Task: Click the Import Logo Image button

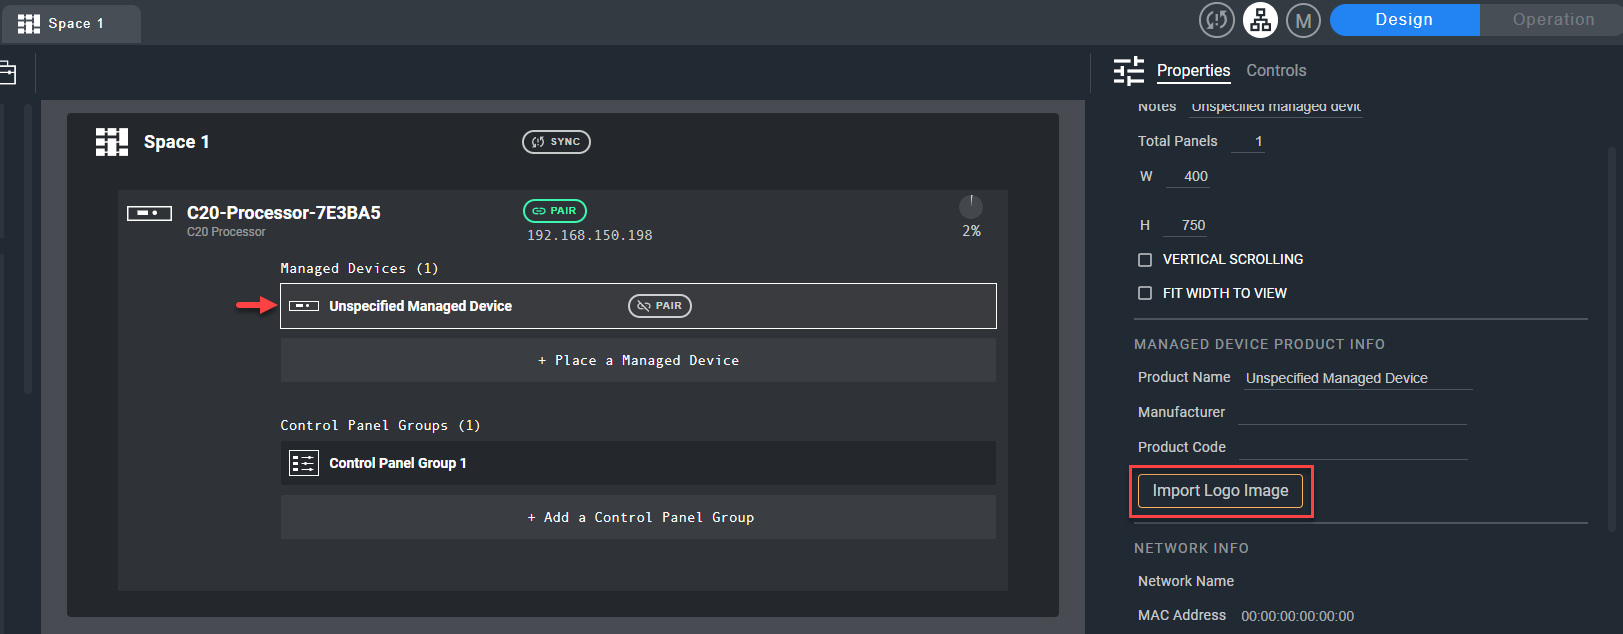Action: (1220, 491)
